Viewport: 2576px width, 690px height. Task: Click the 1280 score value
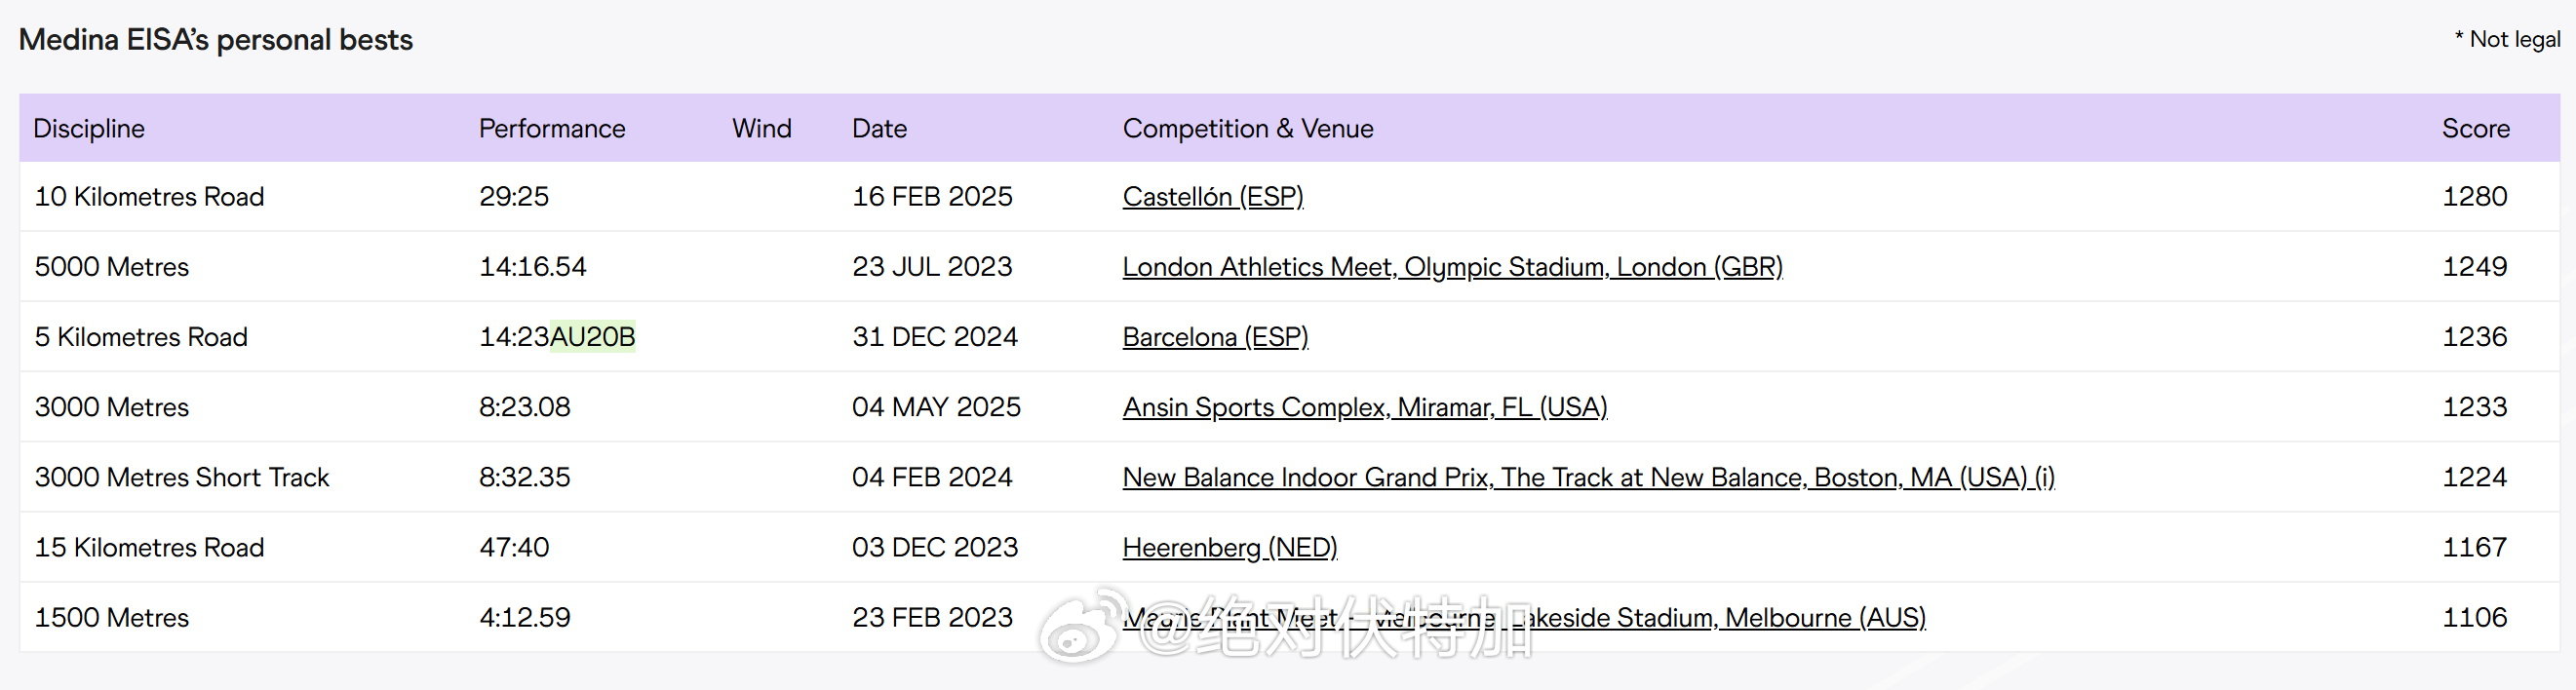(x=2474, y=197)
